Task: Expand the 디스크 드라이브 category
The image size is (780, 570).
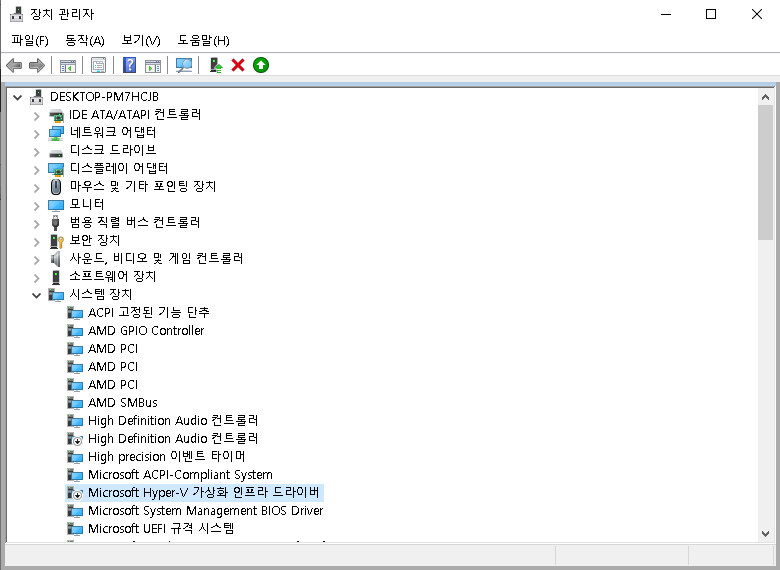Action: pos(36,152)
